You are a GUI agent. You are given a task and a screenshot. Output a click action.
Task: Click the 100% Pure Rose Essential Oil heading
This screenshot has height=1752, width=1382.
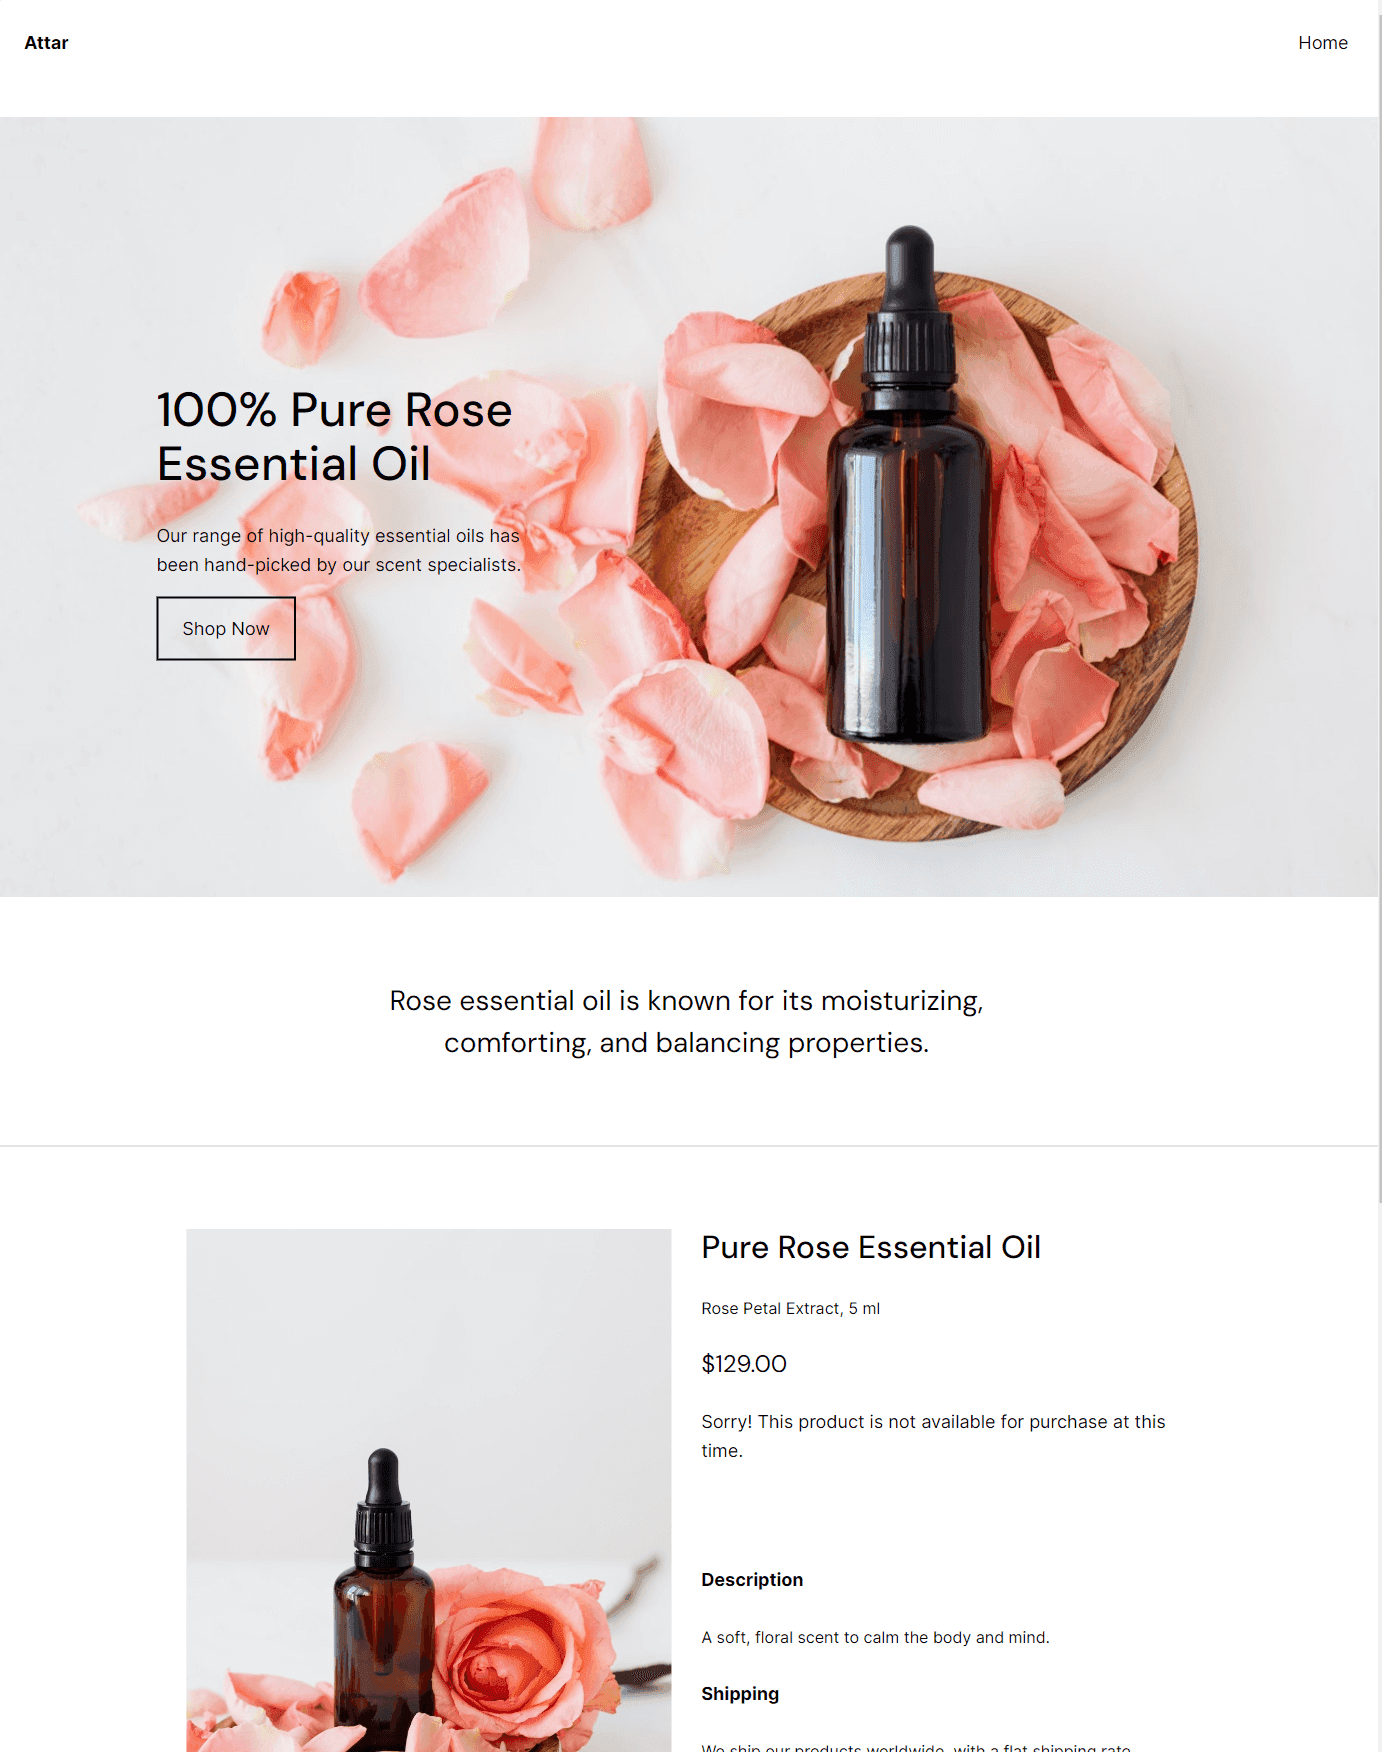[334, 437]
